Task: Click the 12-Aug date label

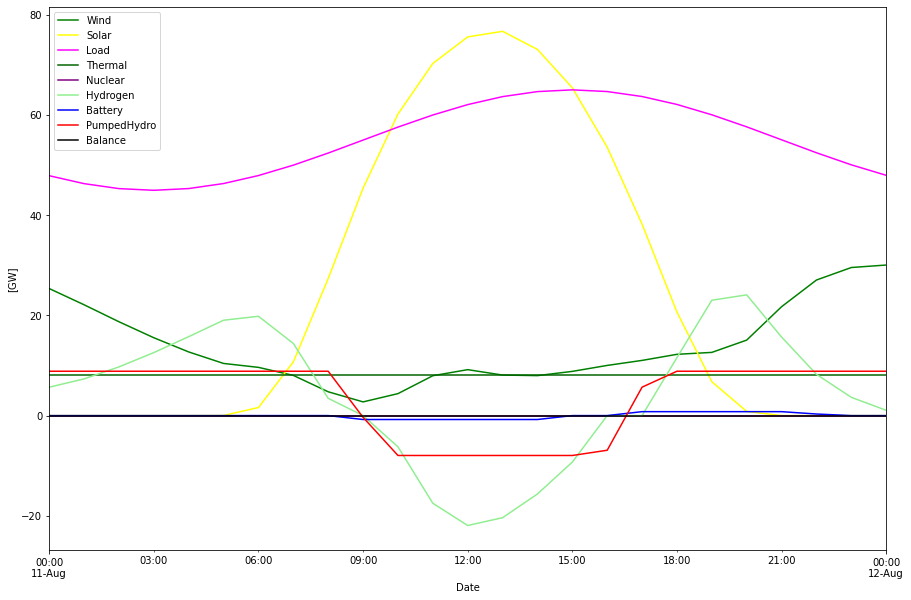Action: [x=885, y=573]
